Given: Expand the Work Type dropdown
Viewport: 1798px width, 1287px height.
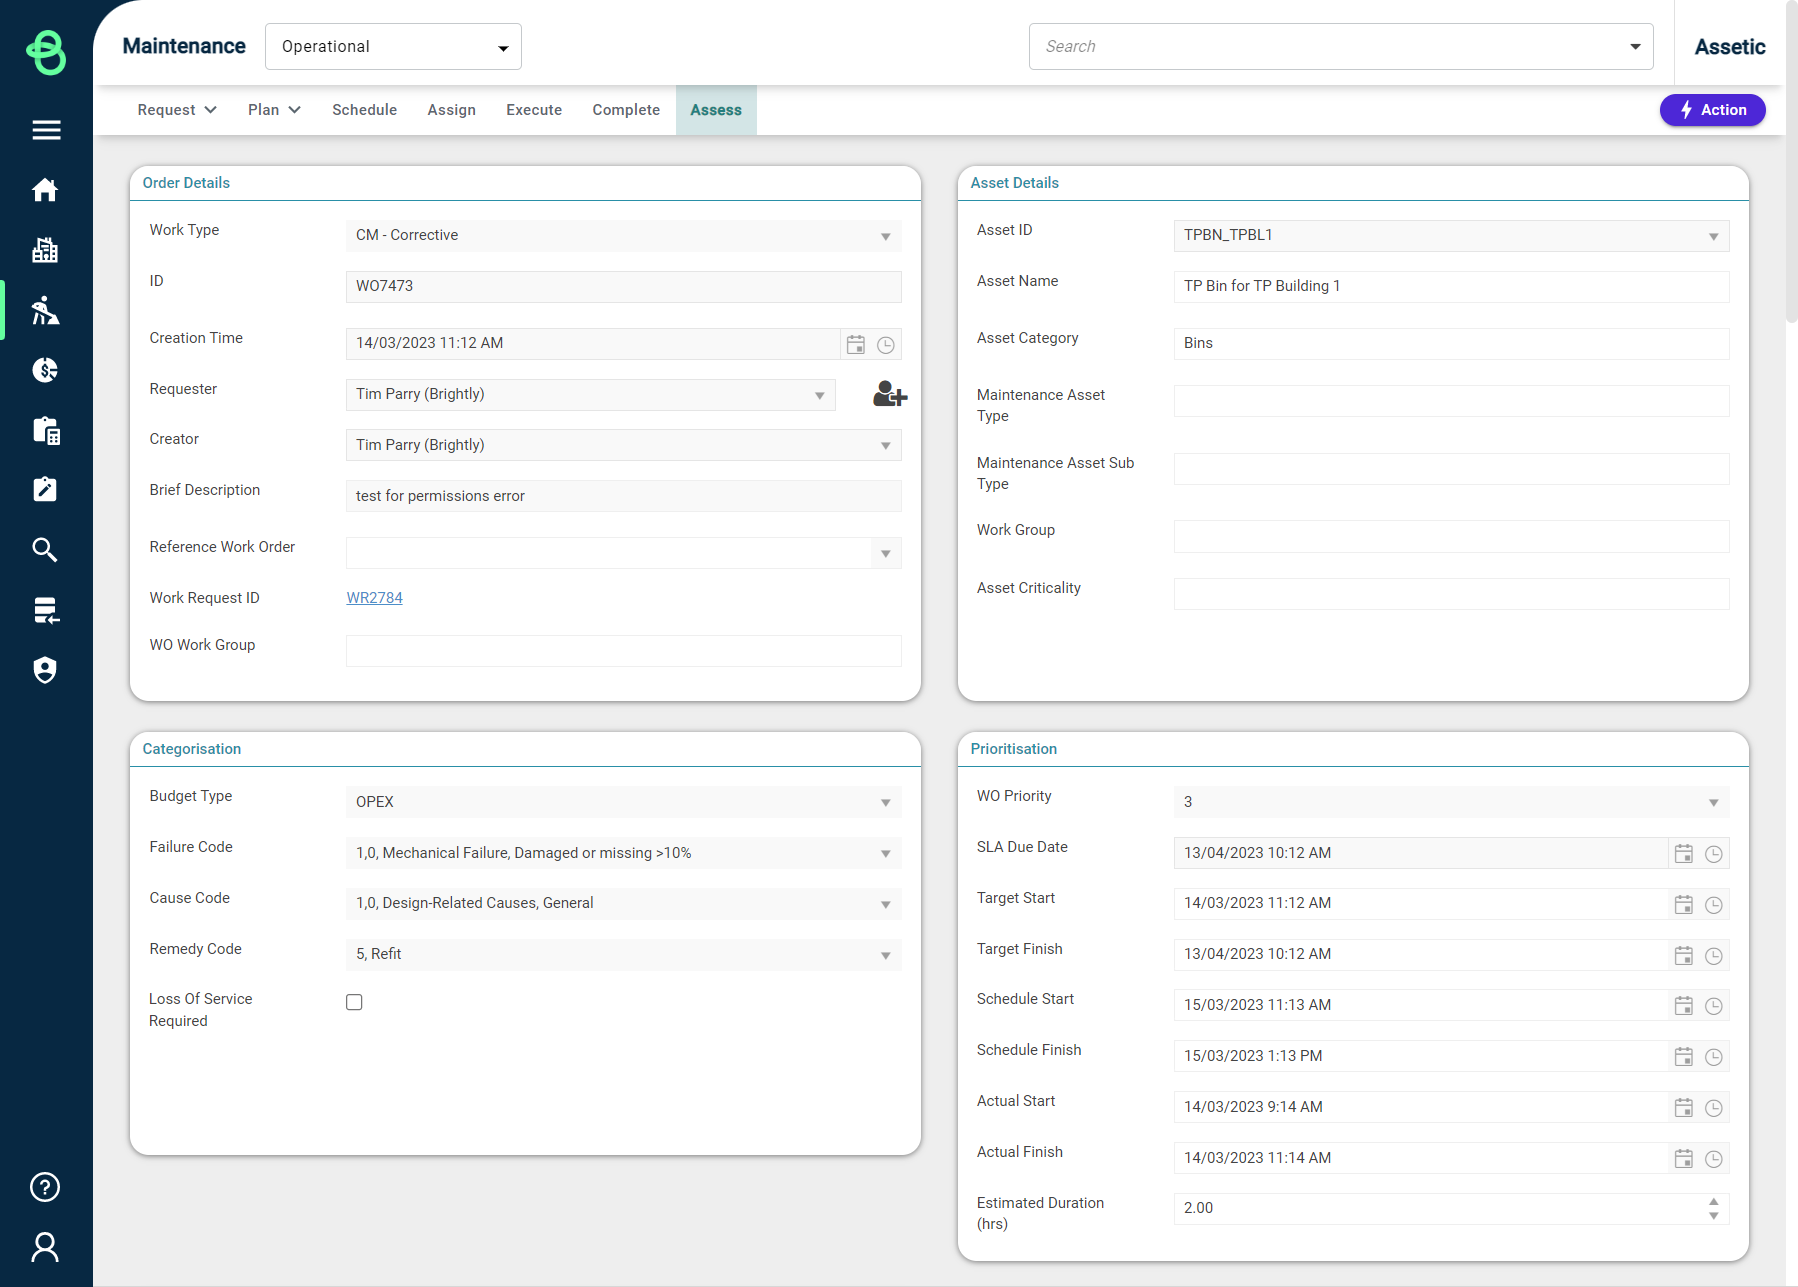Looking at the screenshot, I should pyautogui.click(x=885, y=236).
